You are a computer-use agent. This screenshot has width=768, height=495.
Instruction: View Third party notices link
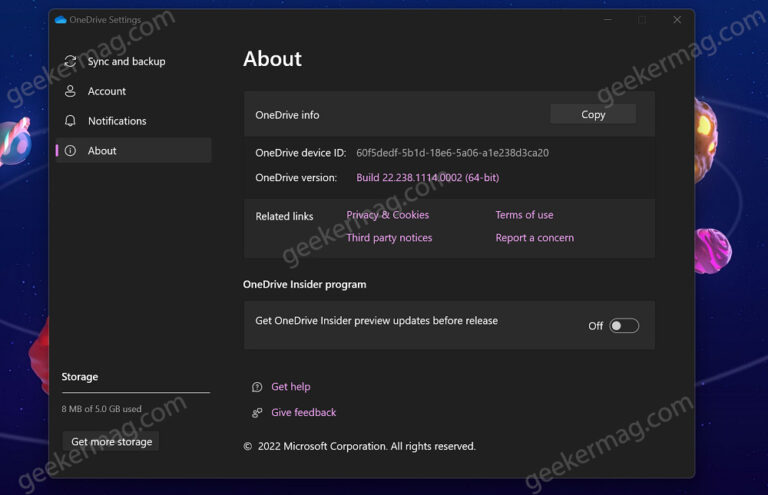pyautogui.click(x=389, y=238)
